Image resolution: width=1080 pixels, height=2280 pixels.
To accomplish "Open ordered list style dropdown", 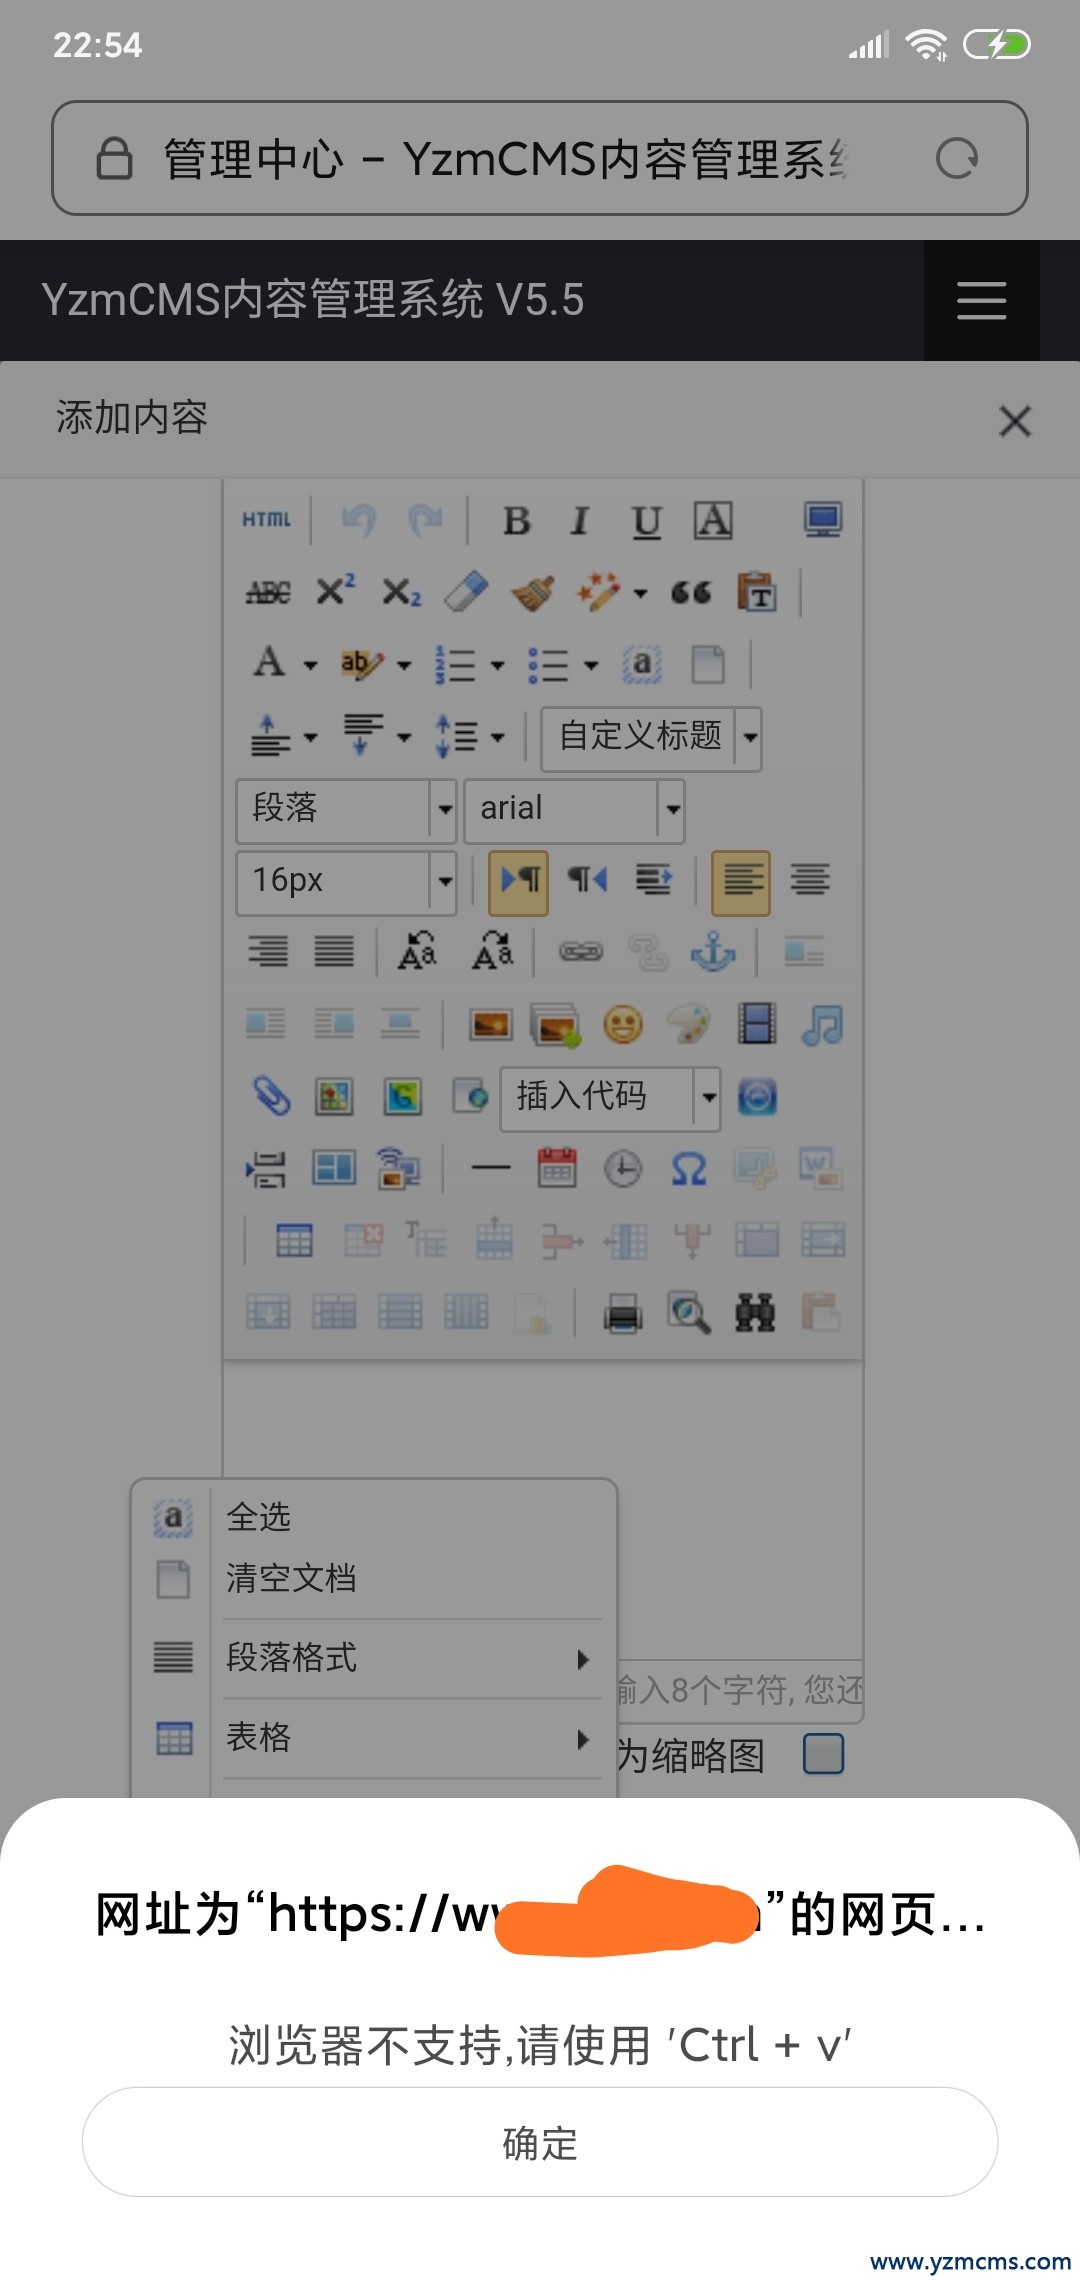I will pyautogui.click(x=497, y=665).
